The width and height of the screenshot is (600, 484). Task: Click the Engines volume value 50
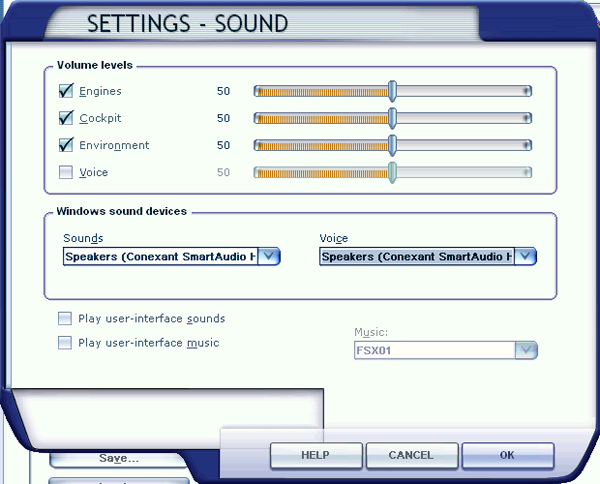(223, 91)
